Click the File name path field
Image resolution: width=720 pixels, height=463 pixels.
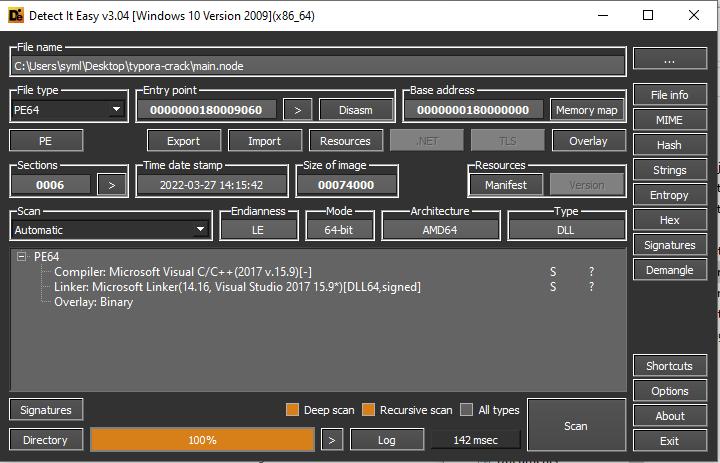click(x=317, y=66)
